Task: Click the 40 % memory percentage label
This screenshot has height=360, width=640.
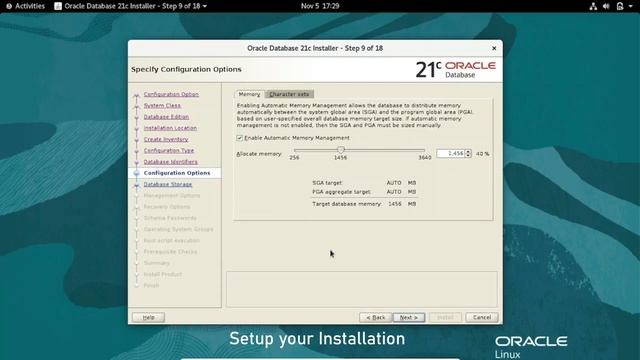Action: (482, 154)
